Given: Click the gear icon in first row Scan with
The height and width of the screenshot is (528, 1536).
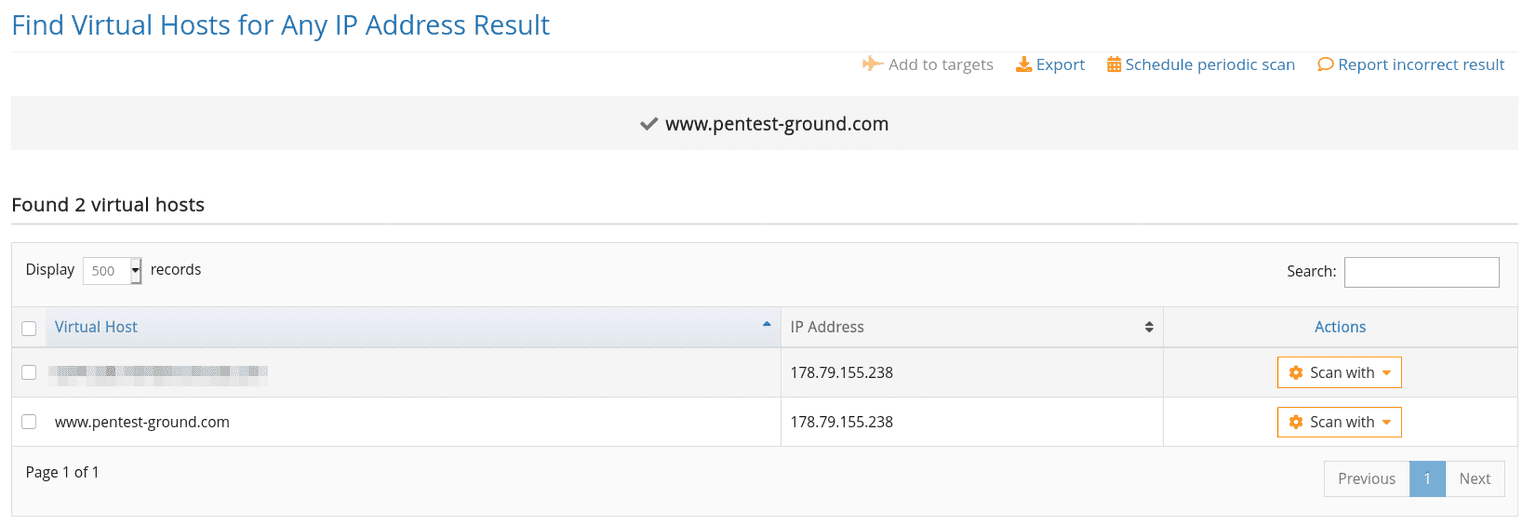Looking at the screenshot, I should pos(1296,373).
